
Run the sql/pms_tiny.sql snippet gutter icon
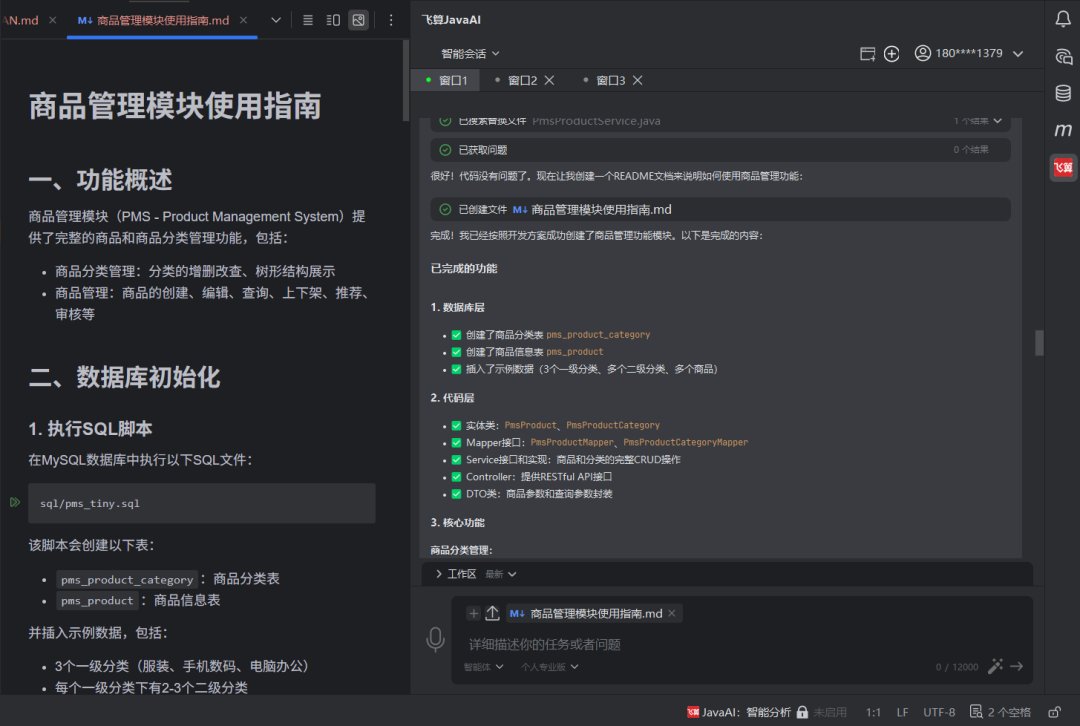point(14,502)
